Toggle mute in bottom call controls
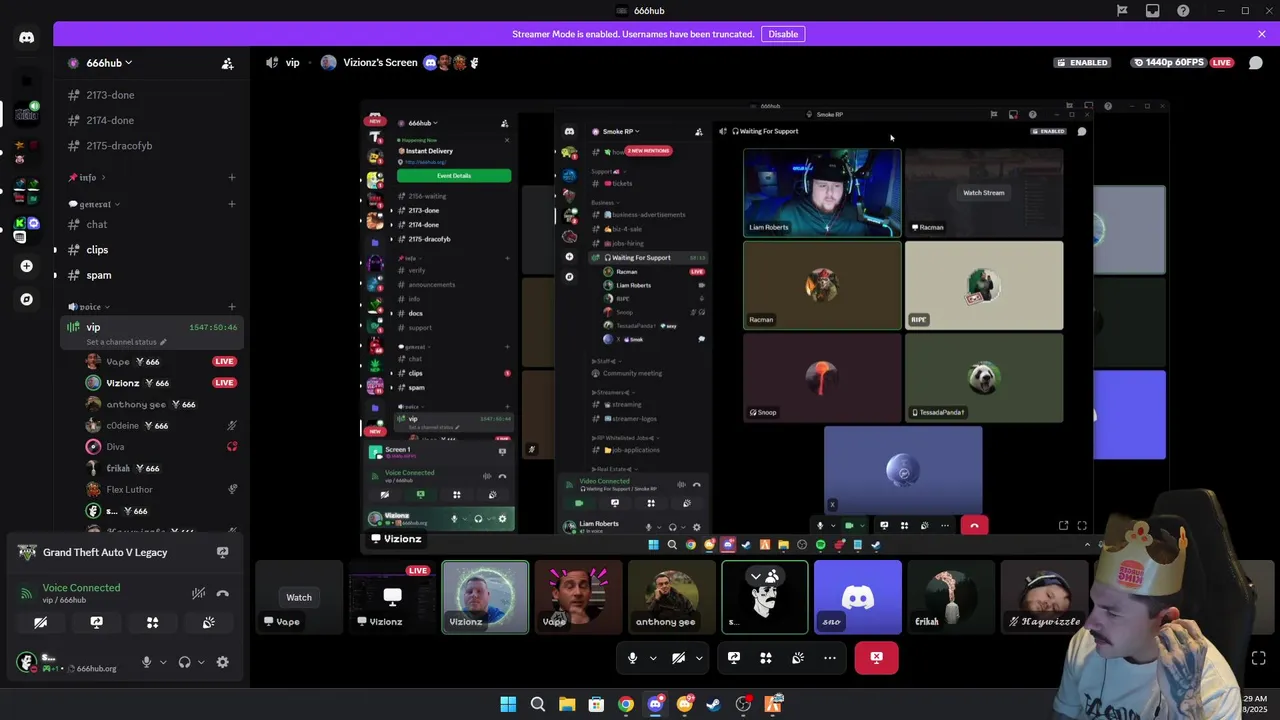This screenshot has width=1280, height=720. [x=632, y=658]
